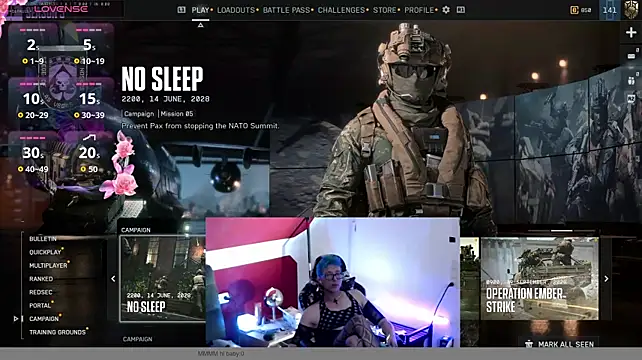Select the highlighted carousel page indicator
The height and width of the screenshot is (360, 642).
[x=561, y=231]
